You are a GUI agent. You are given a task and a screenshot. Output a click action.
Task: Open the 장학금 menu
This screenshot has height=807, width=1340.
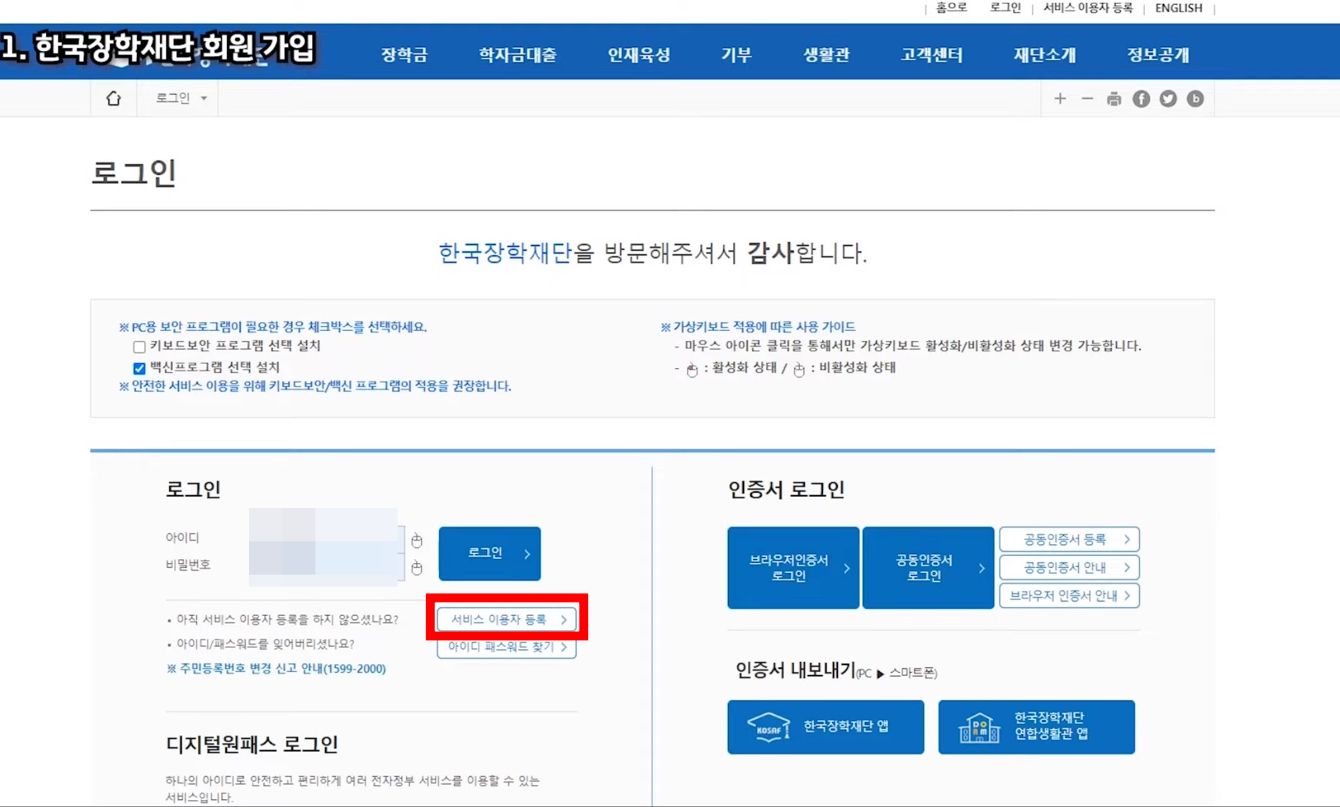pyautogui.click(x=404, y=55)
